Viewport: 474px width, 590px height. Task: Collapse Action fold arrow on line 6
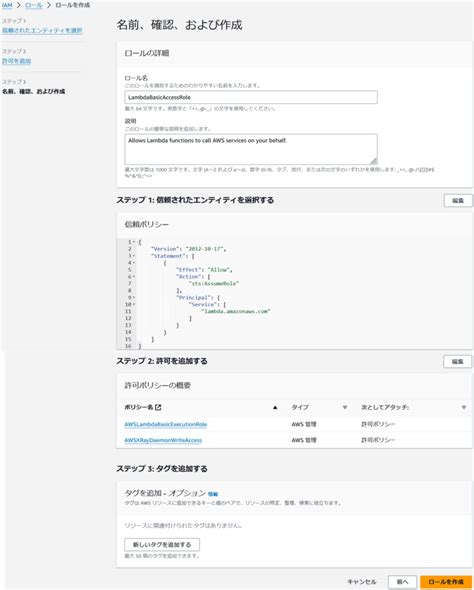134,277
